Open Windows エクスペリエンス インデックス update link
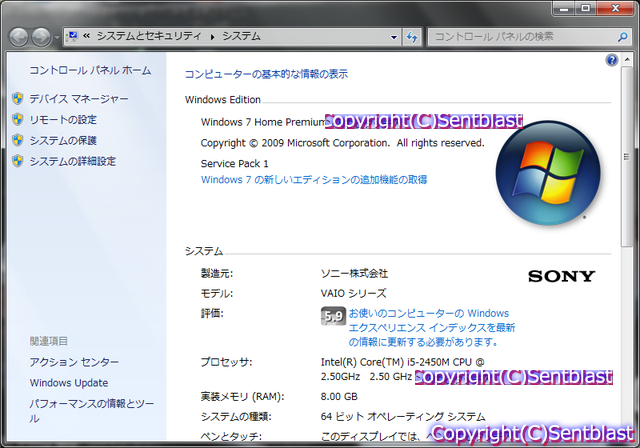 [x=431, y=328]
